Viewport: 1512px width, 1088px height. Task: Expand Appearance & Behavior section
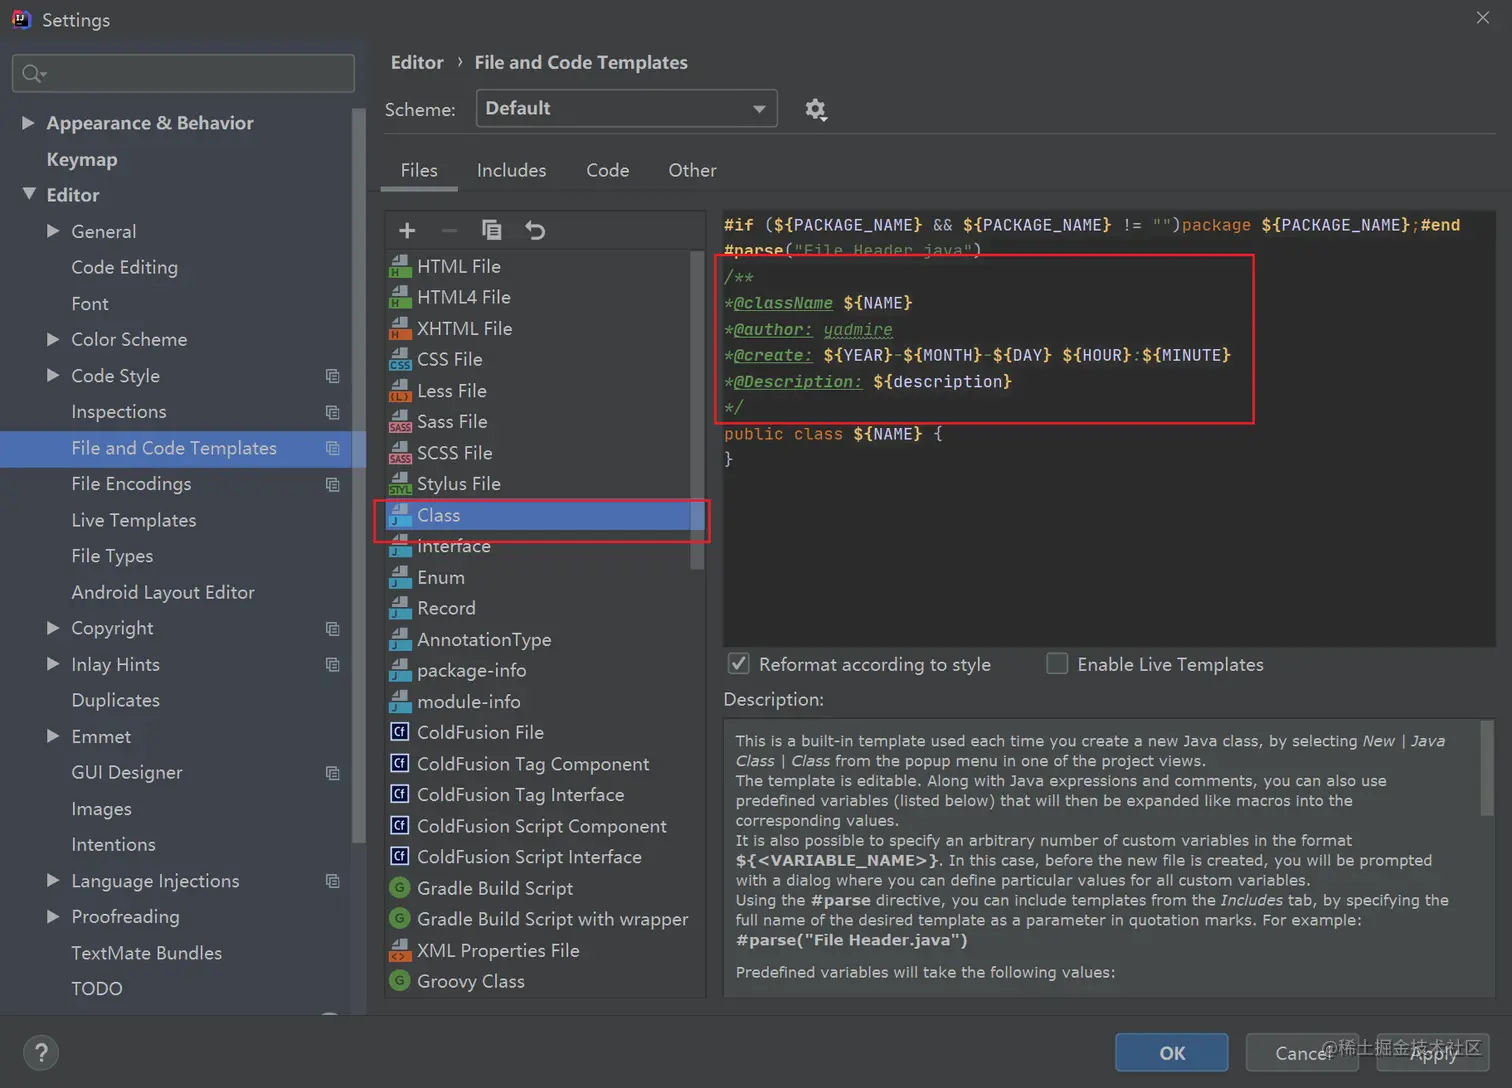[28, 122]
